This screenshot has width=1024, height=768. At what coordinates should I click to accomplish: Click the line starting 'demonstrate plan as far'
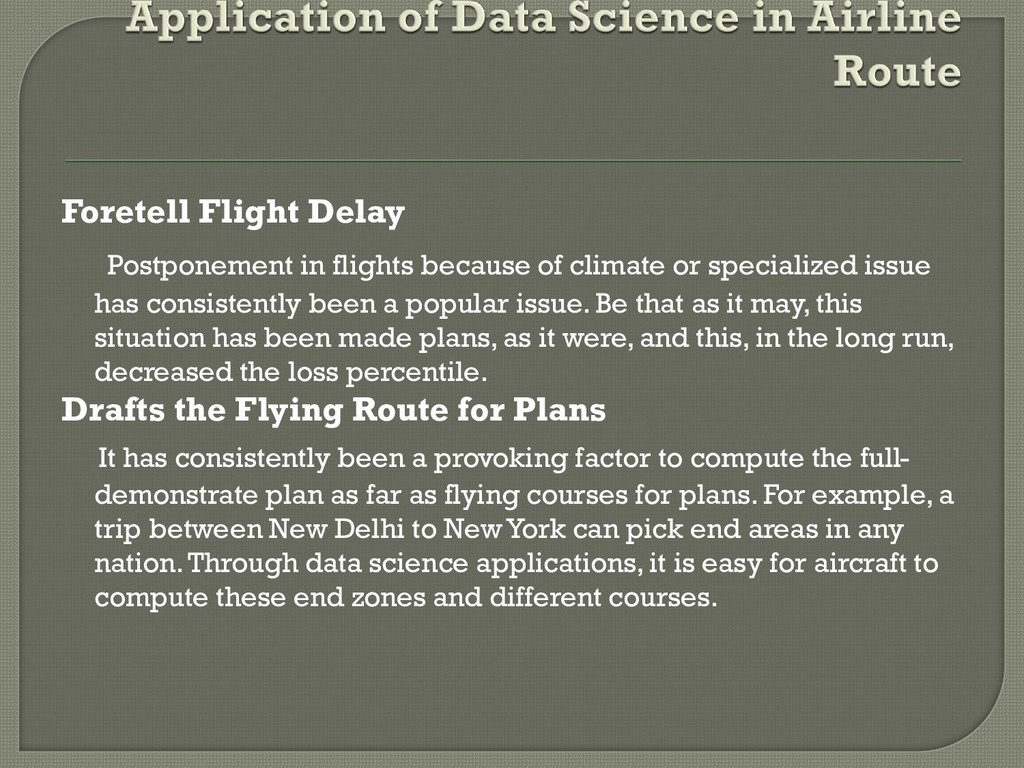[x=524, y=495]
